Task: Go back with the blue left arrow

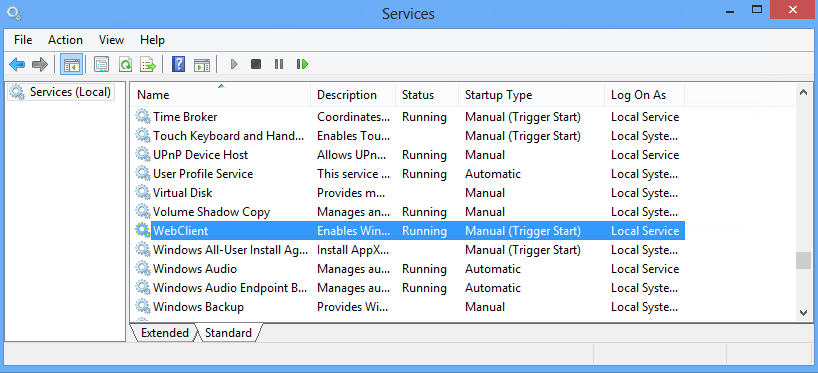Action: point(17,65)
